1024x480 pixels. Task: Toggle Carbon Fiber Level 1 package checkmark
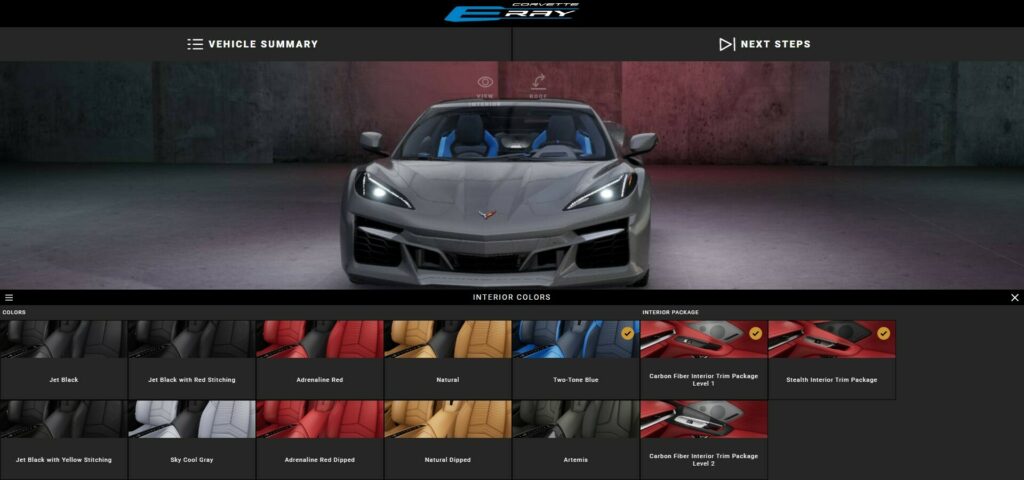point(755,333)
